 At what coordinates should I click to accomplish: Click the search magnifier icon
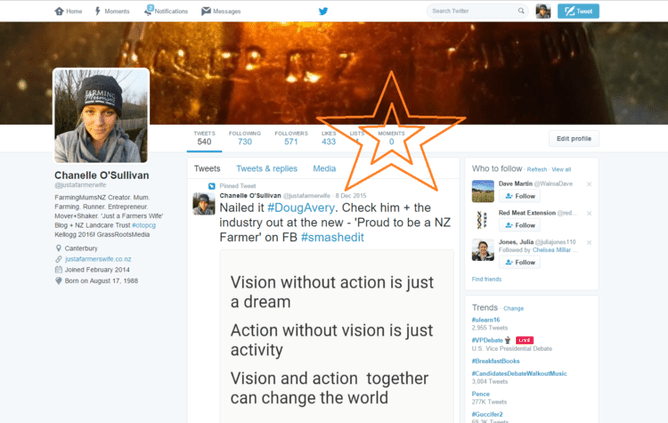[521, 11]
